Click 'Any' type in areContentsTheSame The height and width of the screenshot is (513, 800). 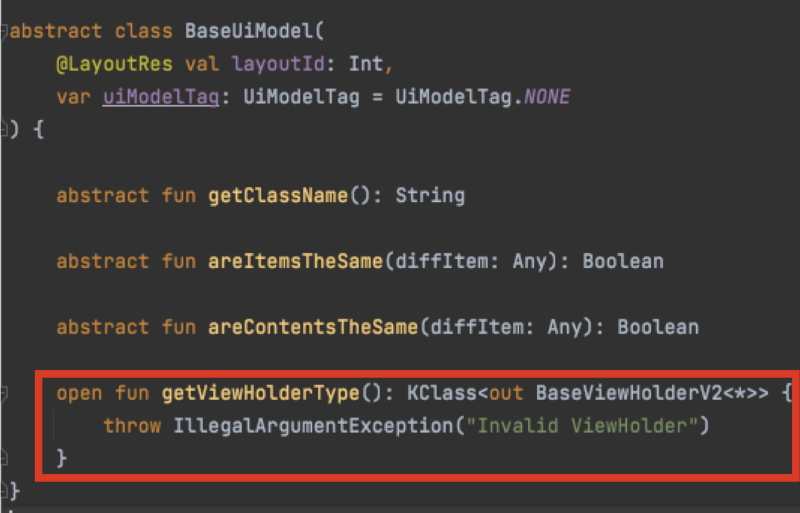564,328
